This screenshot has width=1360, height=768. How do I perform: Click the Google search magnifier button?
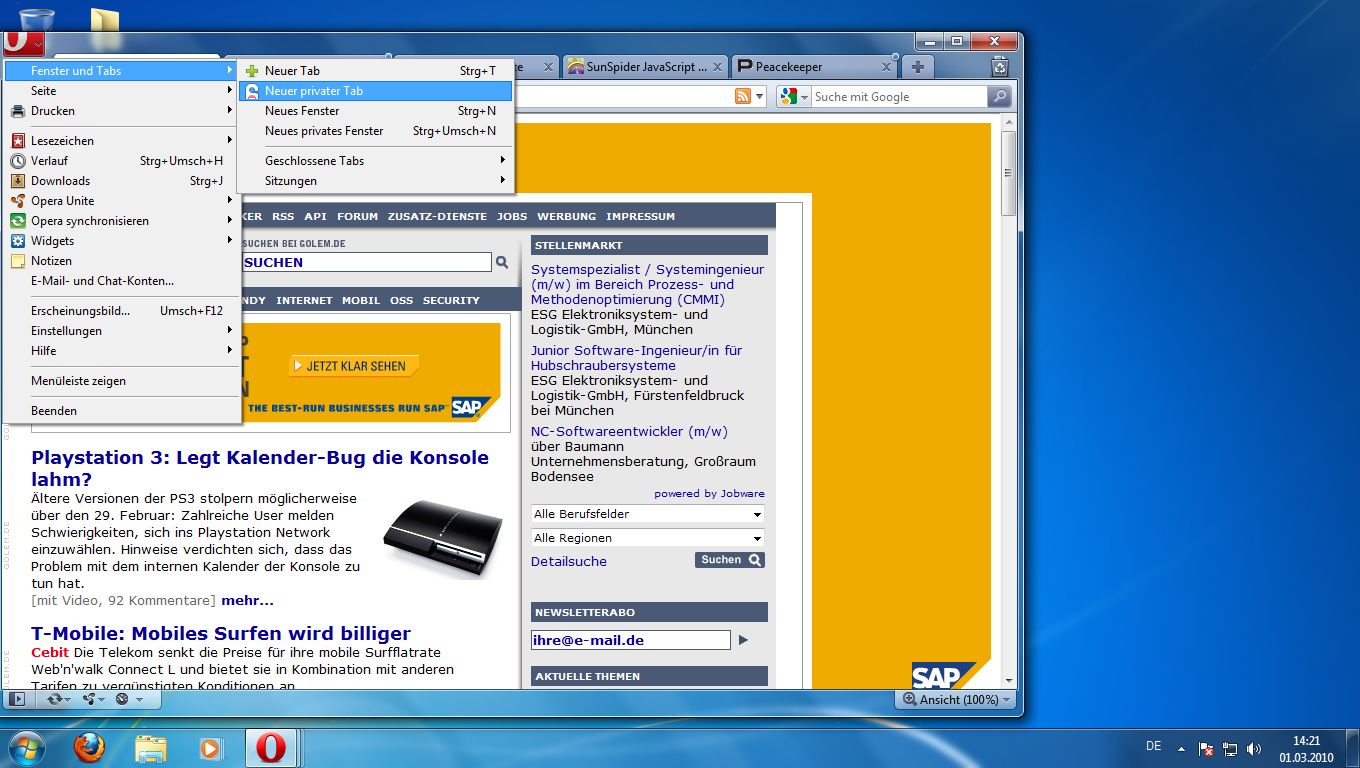[x=999, y=97]
